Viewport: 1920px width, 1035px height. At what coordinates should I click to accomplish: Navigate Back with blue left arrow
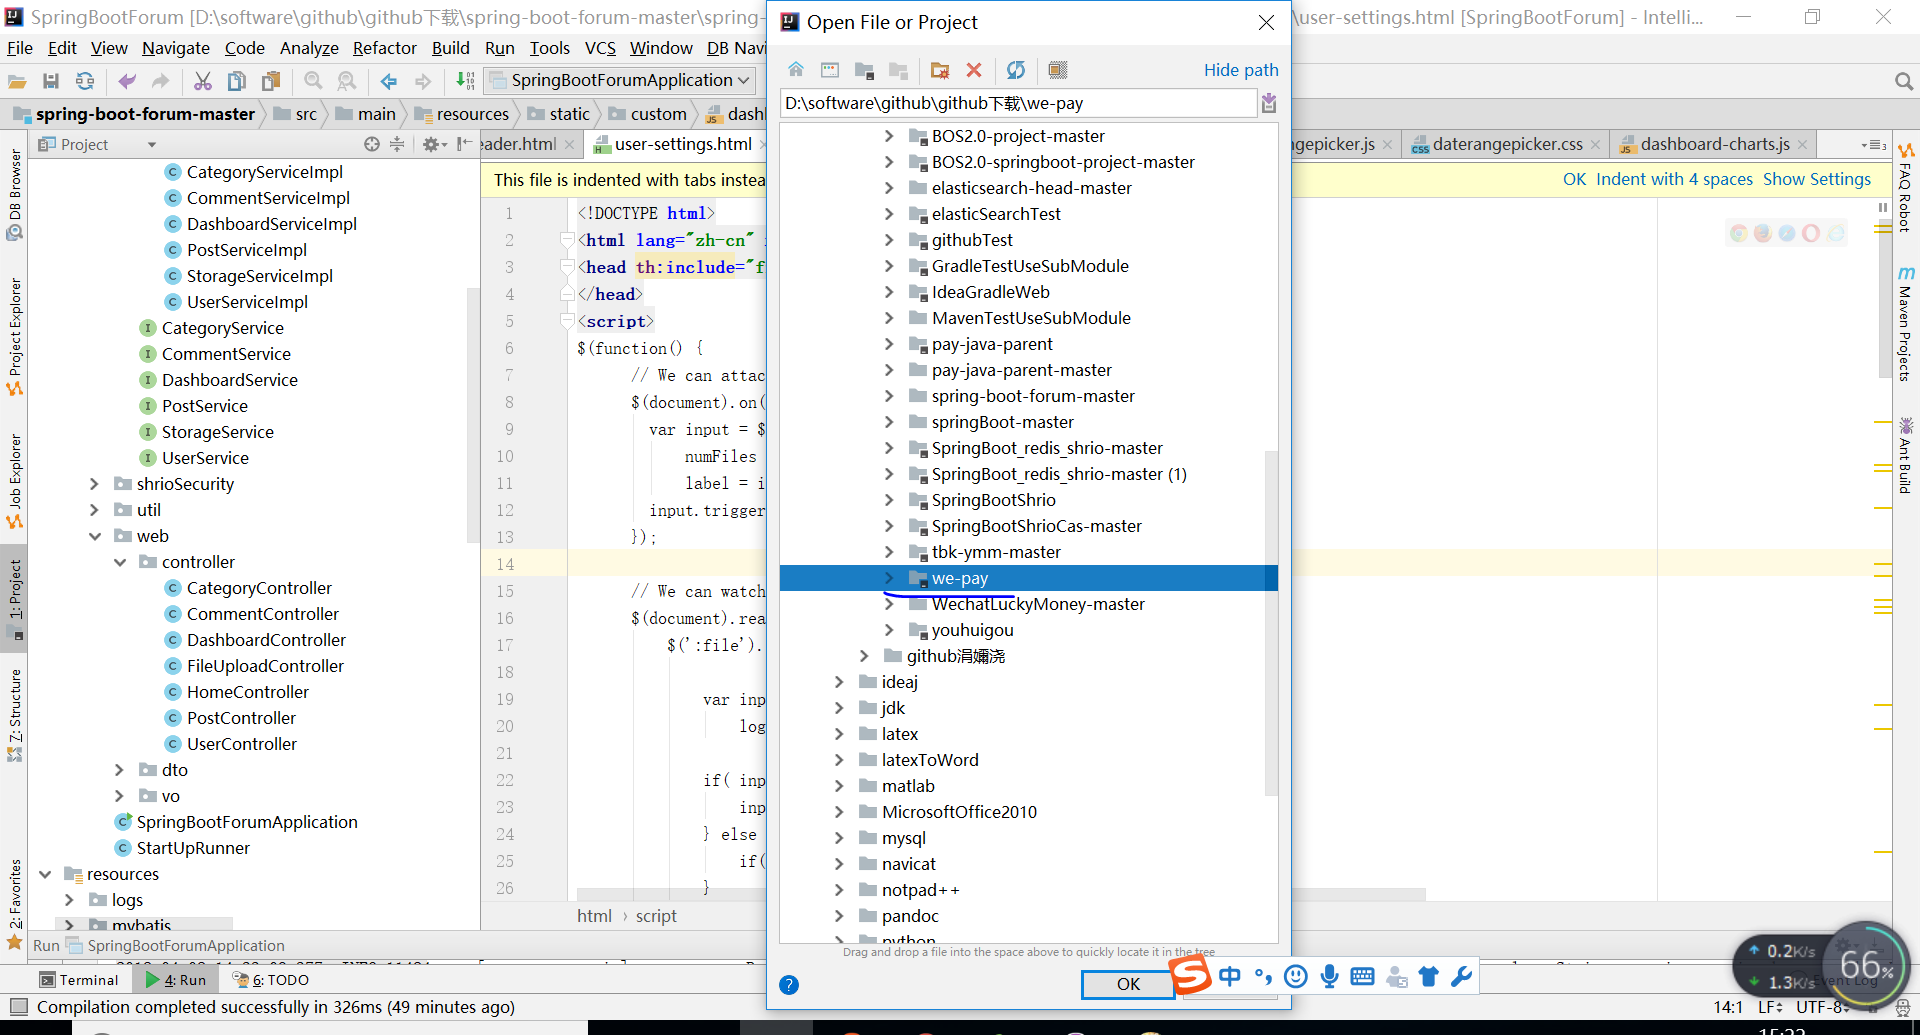point(389,81)
